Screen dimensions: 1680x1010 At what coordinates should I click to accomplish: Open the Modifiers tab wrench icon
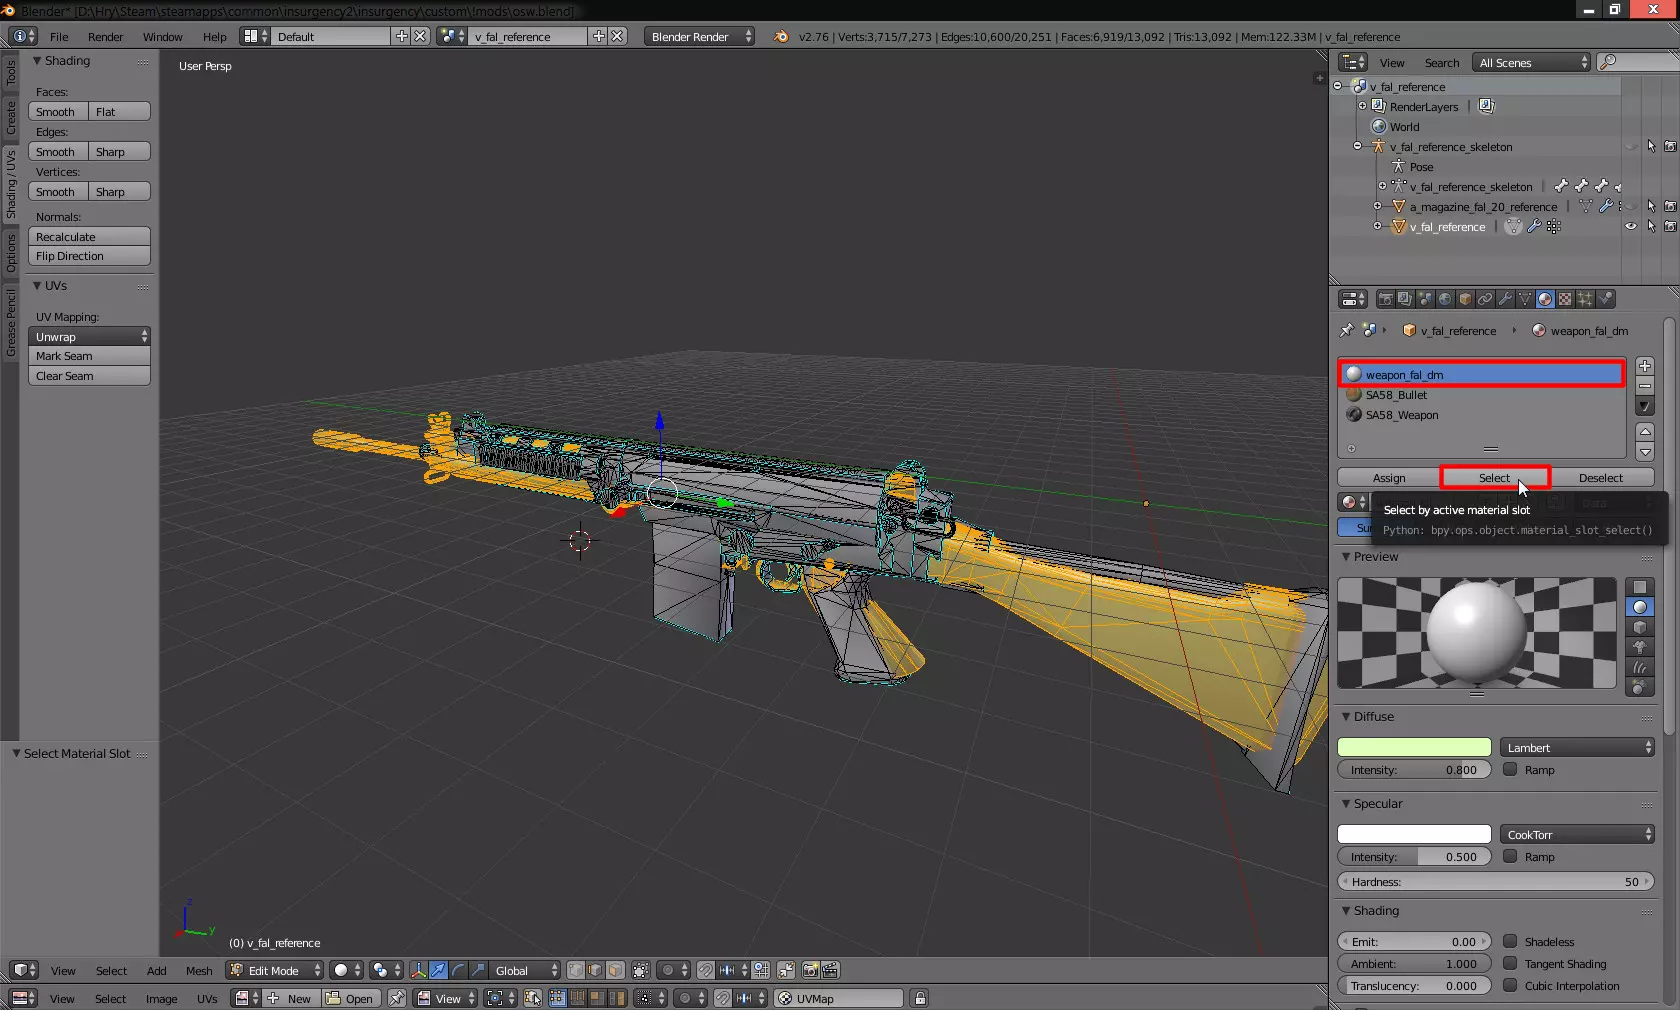(x=1505, y=299)
